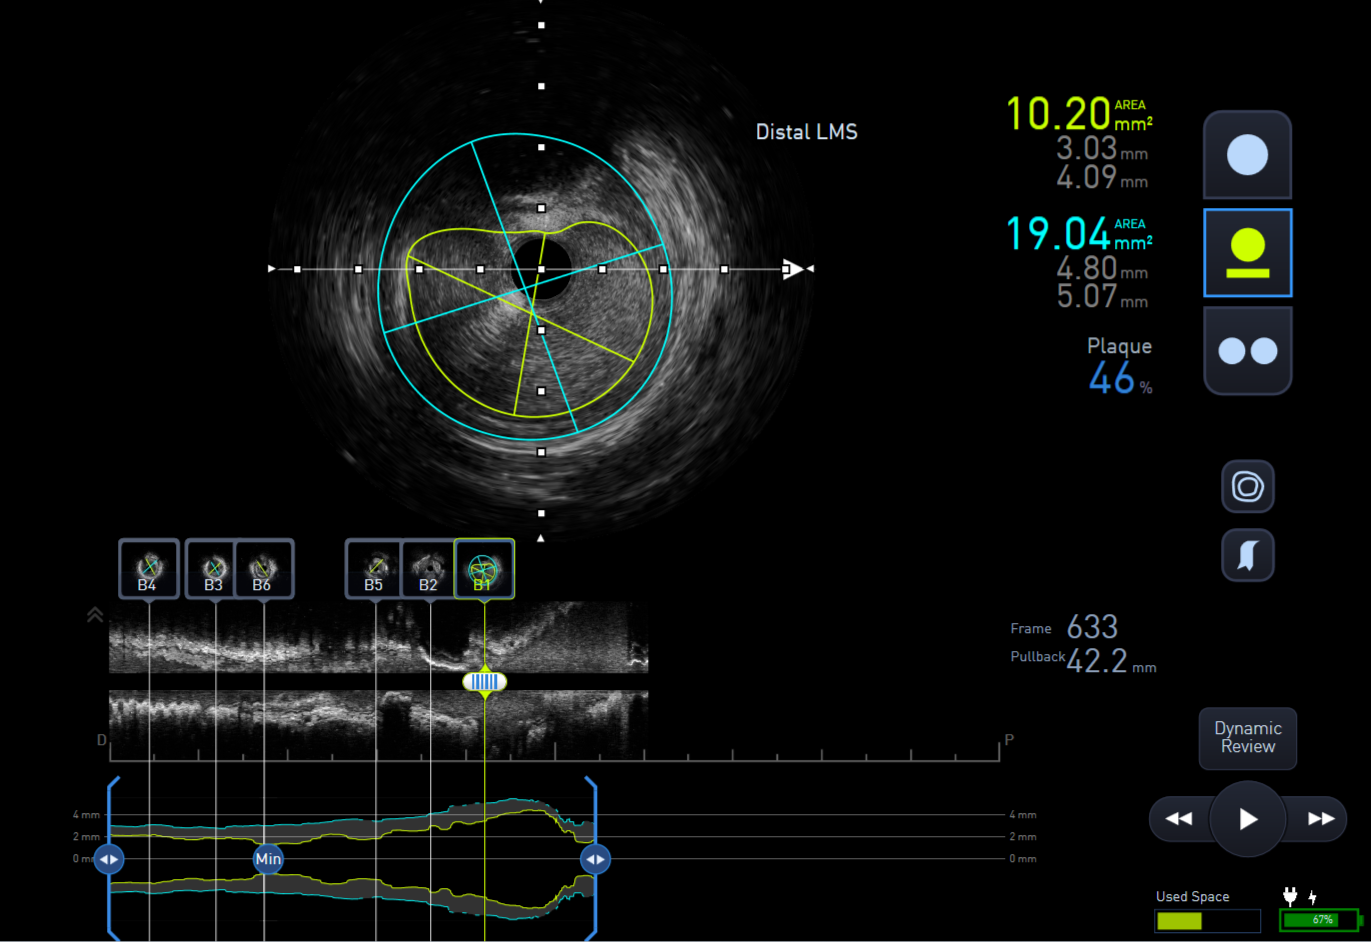Open bookmark B3 thumbnail
Image resolution: width=1371 pixels, height=942 pixels.
tap(212, 569)
